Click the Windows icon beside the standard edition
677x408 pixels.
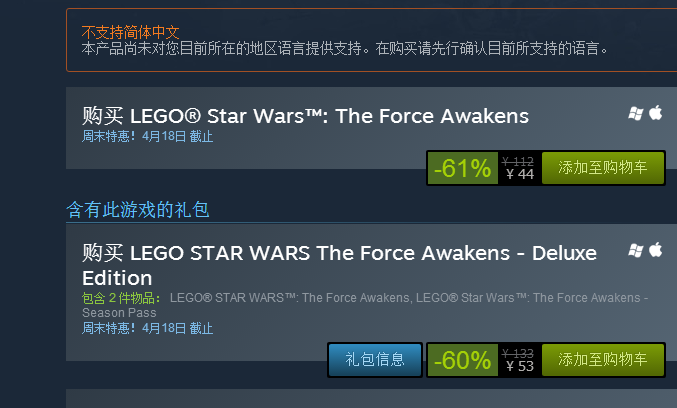[x=635, y=112]
